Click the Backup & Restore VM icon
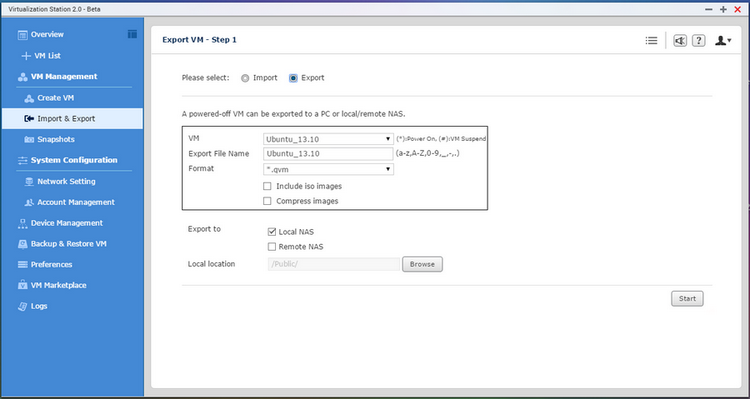Image resolution: width=750 pixels, height=399 pixels. point(22,244)
